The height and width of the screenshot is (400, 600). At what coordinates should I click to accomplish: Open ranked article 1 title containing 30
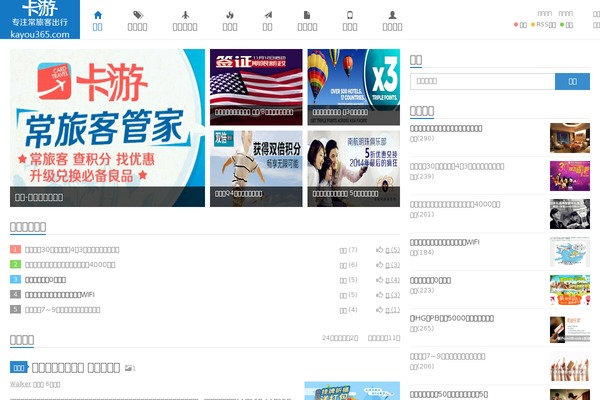[72, 250]
